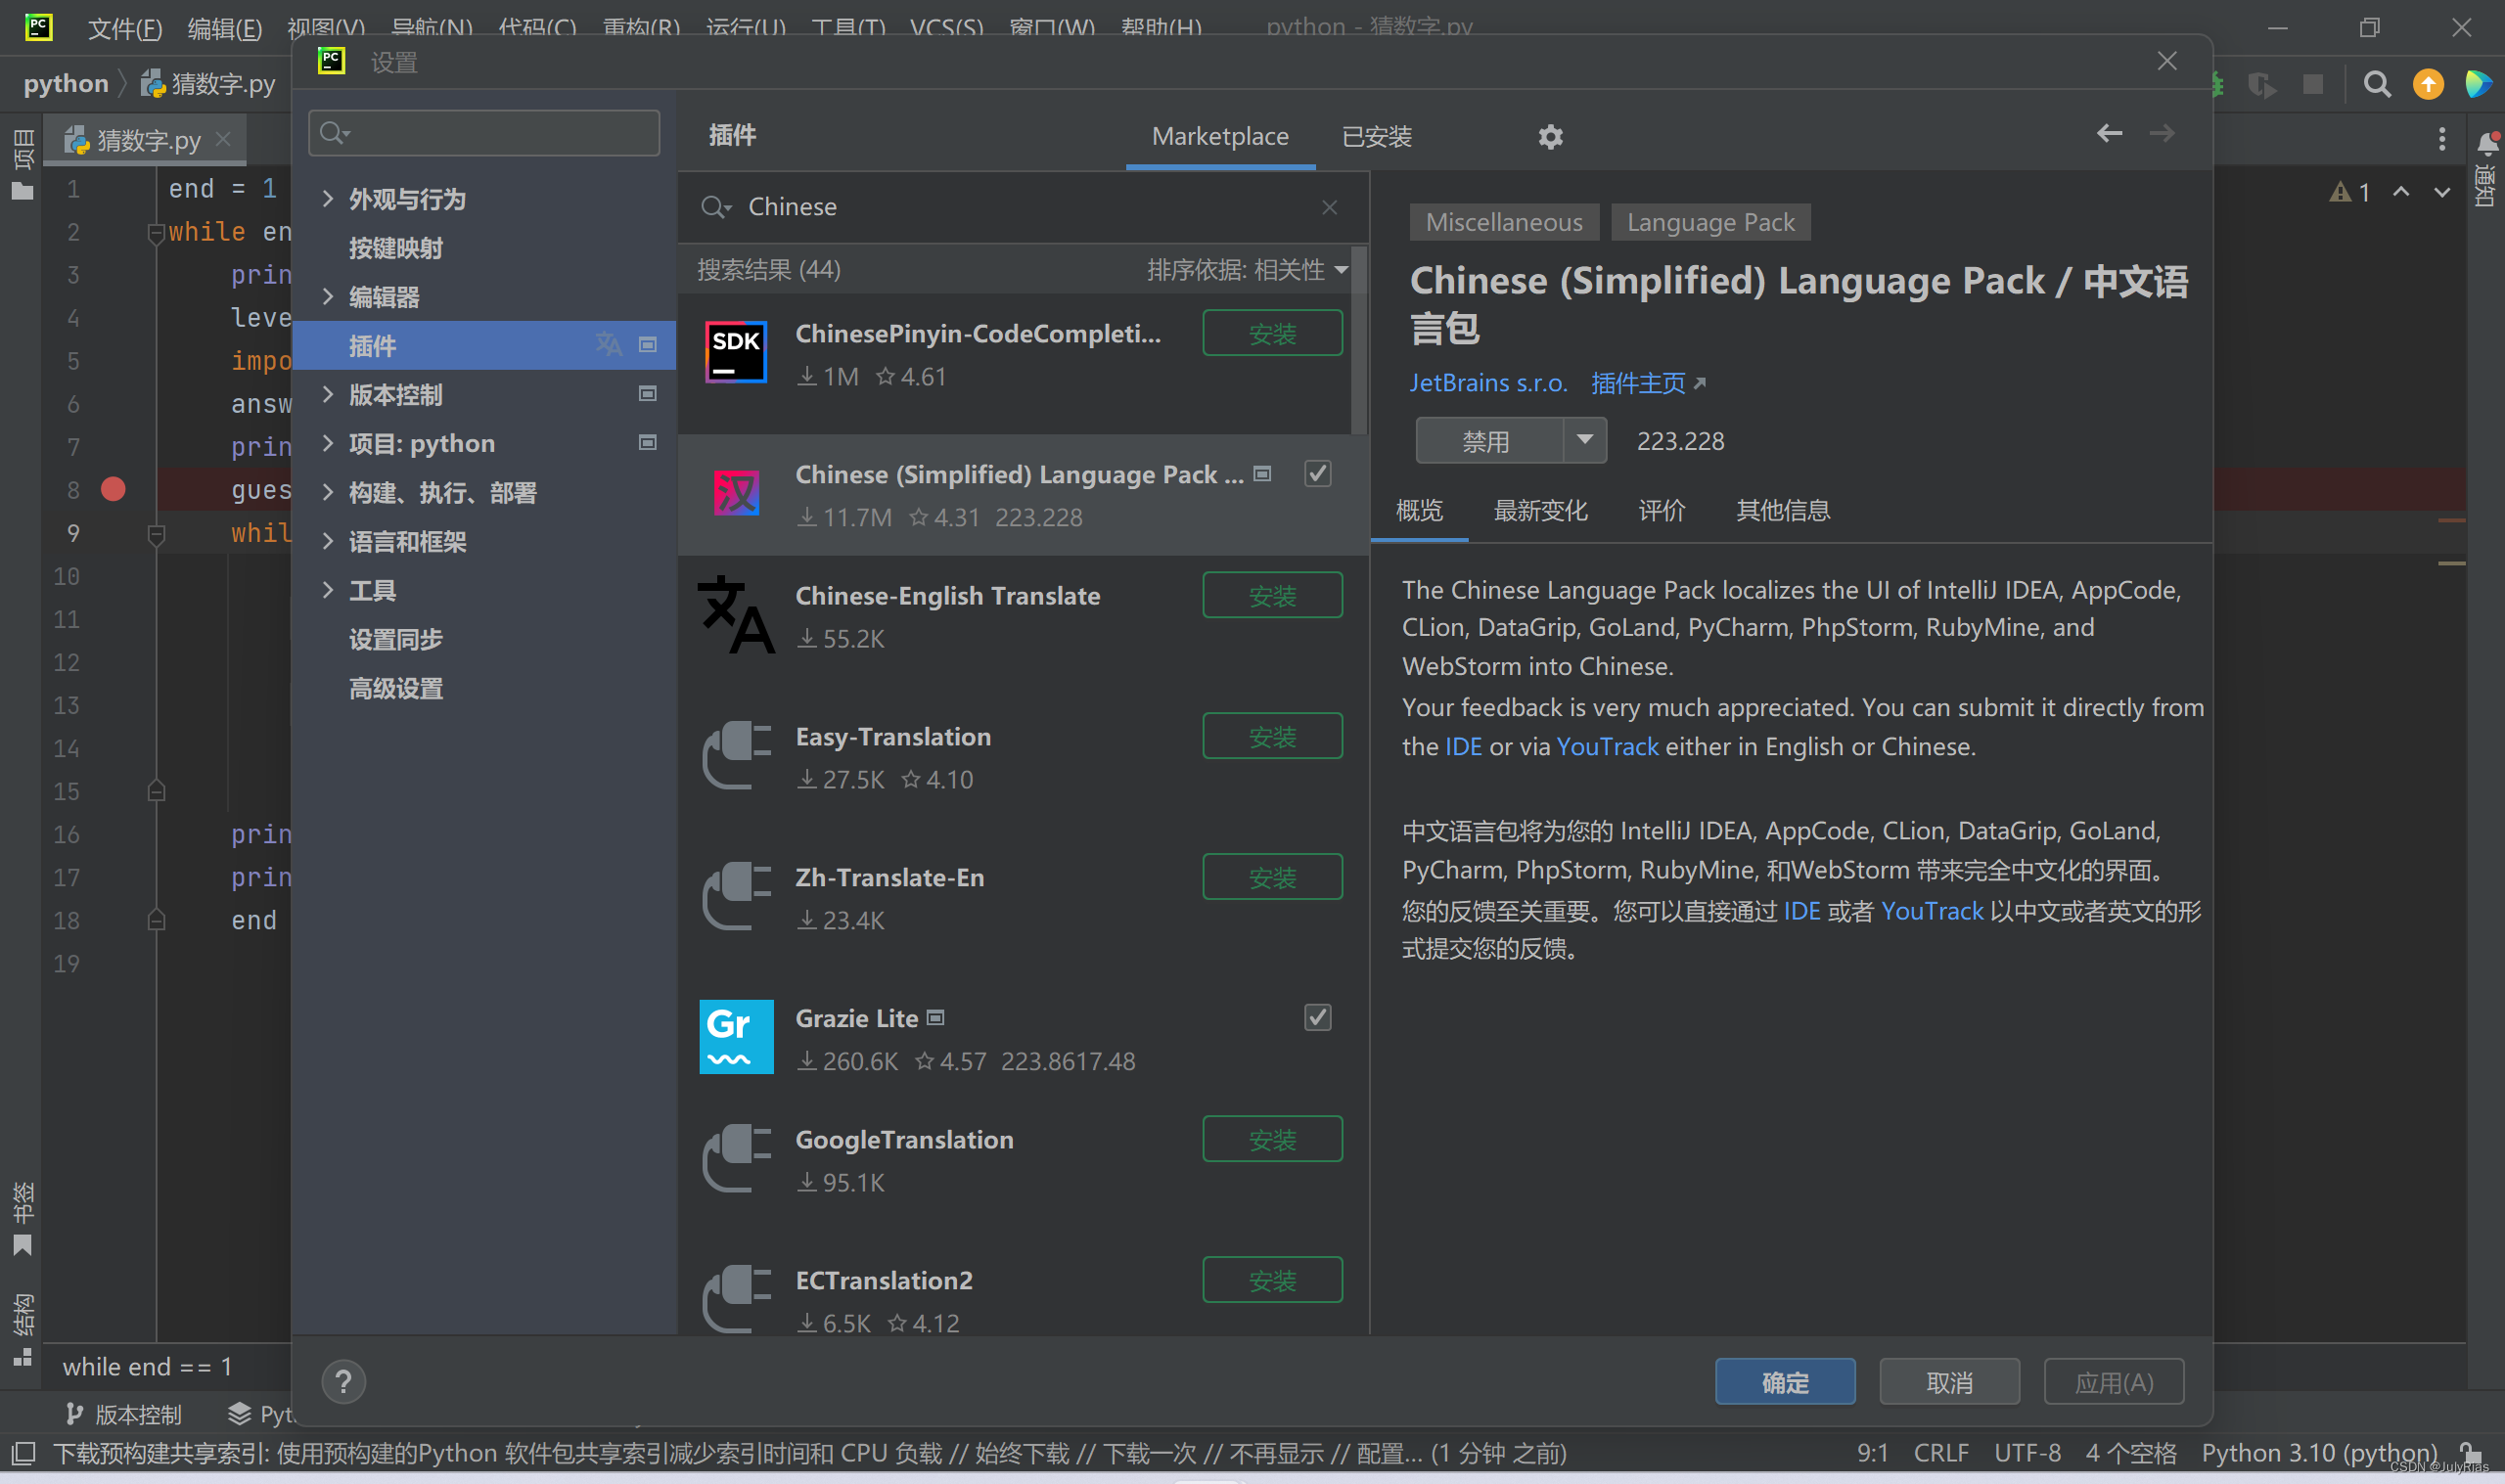
Task: Open editor tab options three-dot menu
Action: pos(2442,139)
